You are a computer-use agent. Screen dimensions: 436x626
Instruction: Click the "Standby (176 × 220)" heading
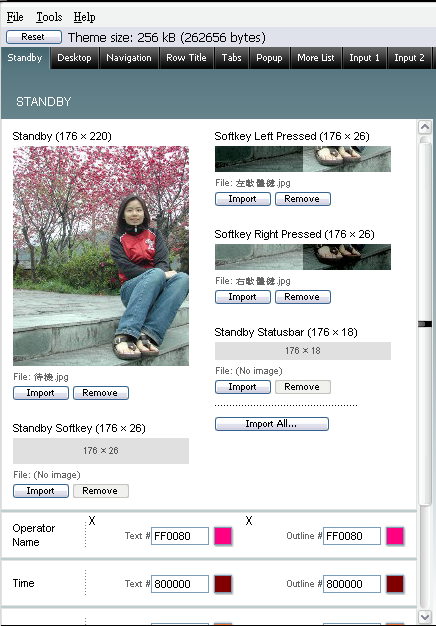coord(62,137)
